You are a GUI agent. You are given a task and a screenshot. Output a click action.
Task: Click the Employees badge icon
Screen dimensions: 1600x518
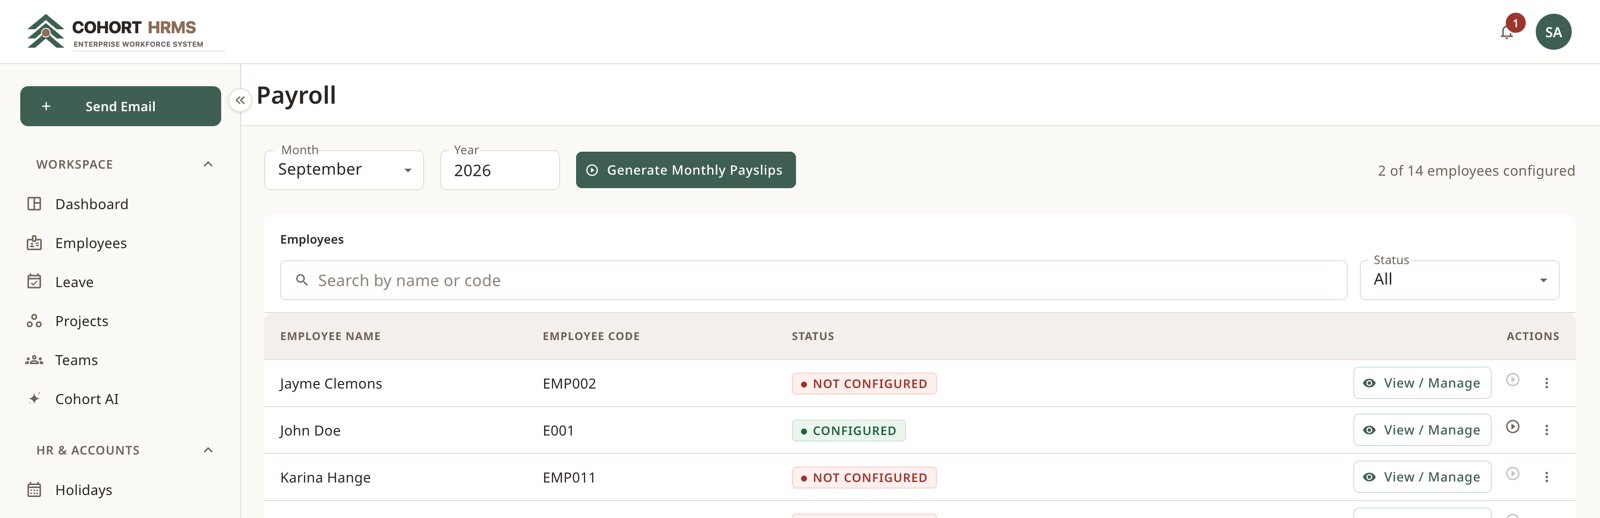coord(34,243)
